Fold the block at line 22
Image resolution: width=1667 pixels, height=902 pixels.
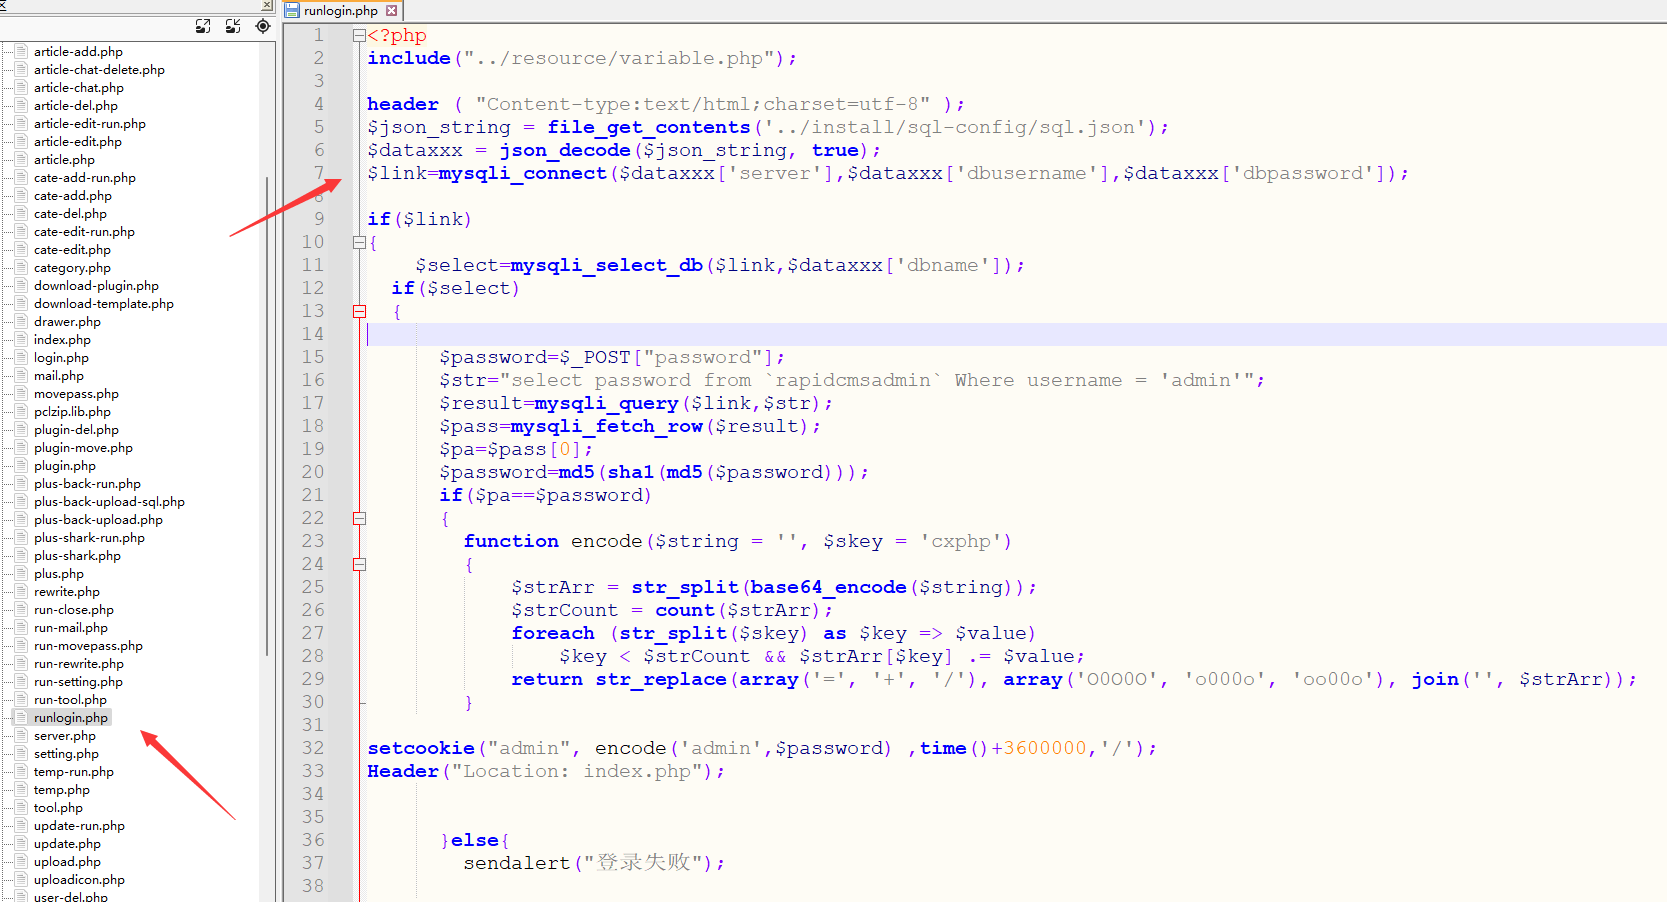pyautogui.click(x=359, y=519)
